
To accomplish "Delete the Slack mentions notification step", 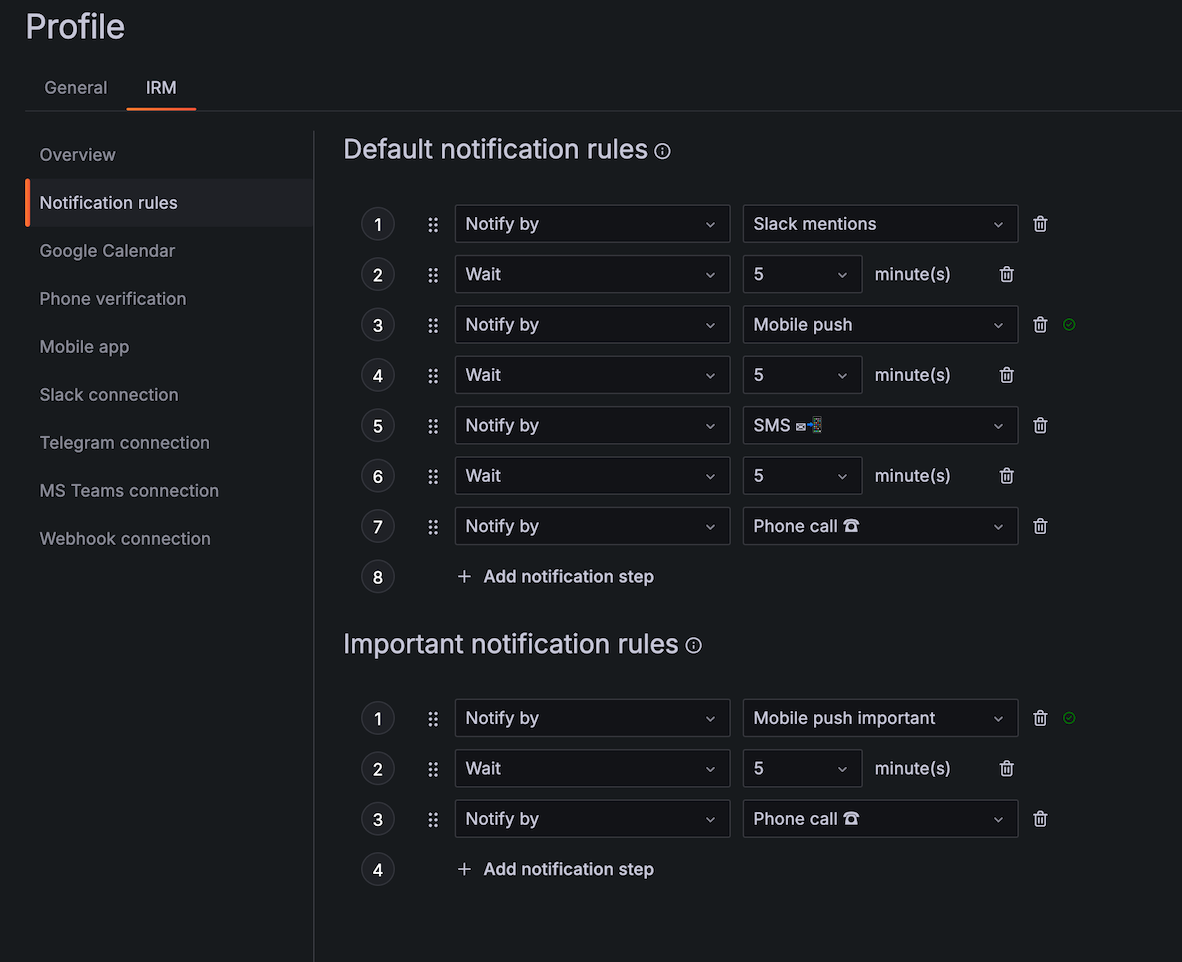I will (x=1039, y=224).
